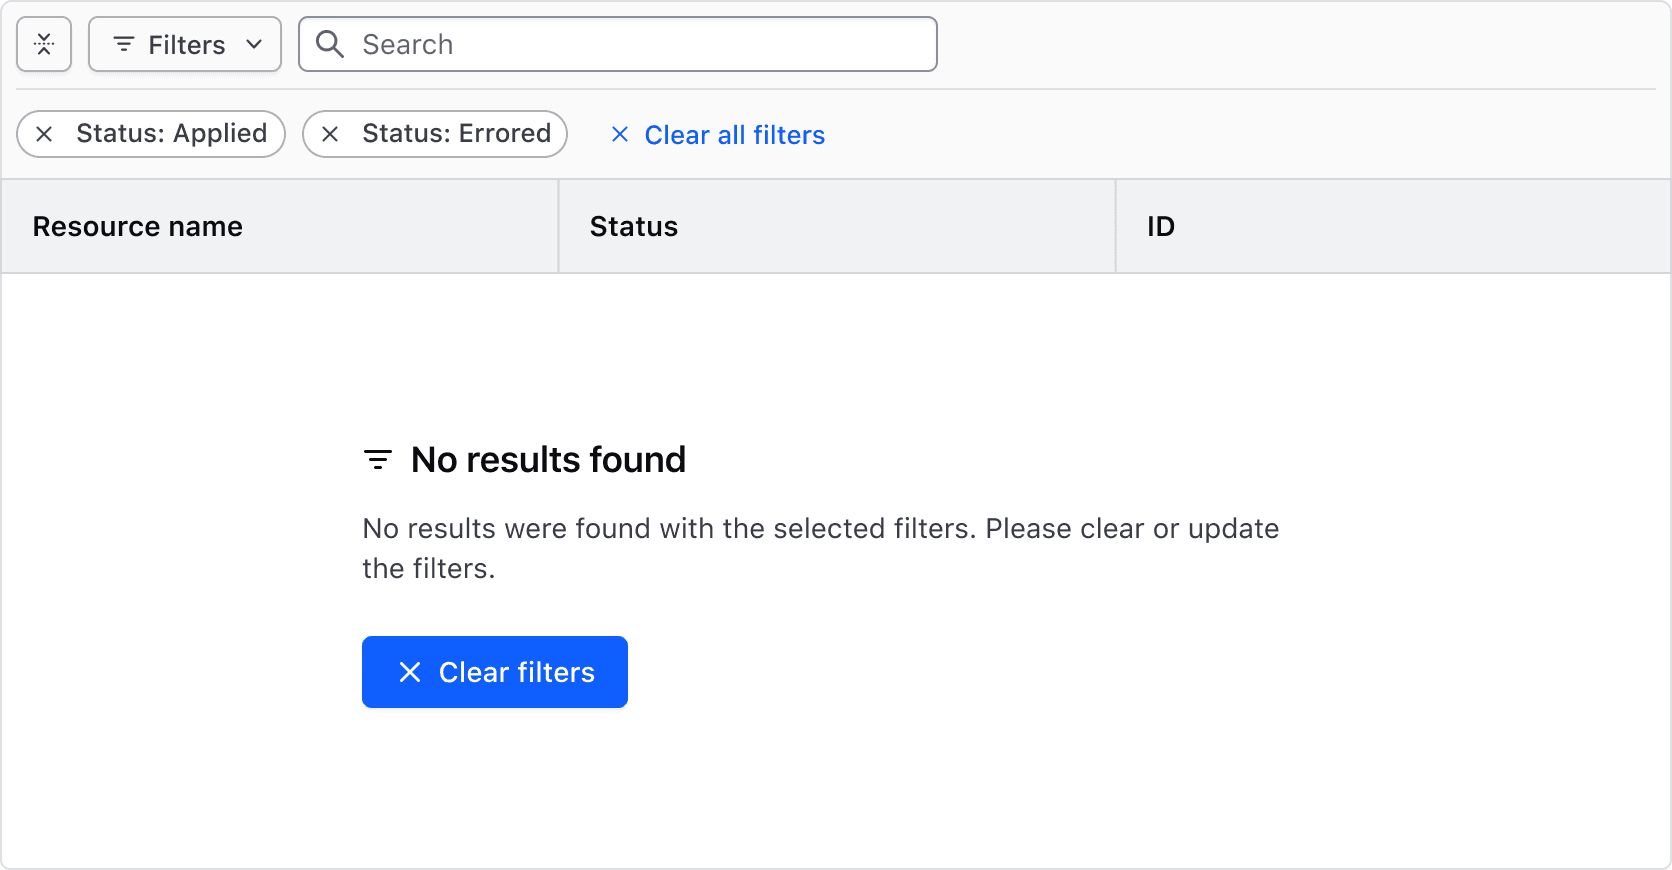Click the X icon beside Clear all filters
Screen dimensions: 1672x870
click(x=620, y=134)
